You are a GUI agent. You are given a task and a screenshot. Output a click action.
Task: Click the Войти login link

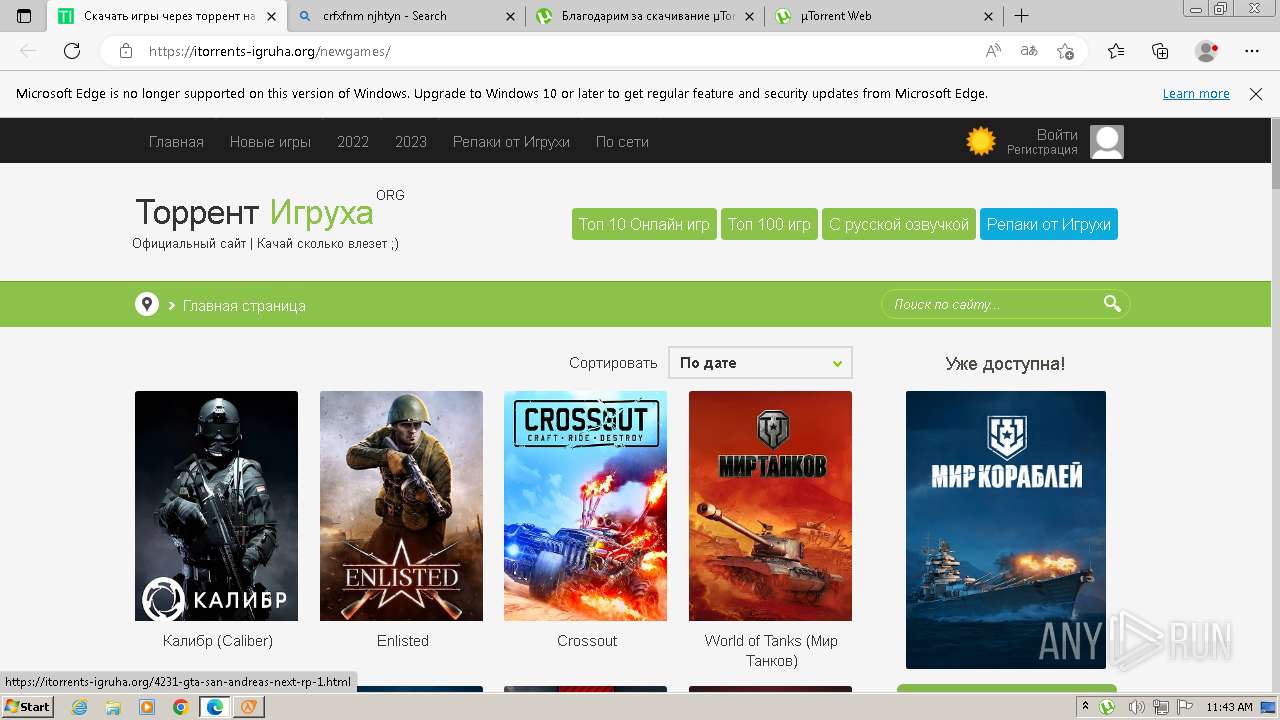click(1057, 134)
